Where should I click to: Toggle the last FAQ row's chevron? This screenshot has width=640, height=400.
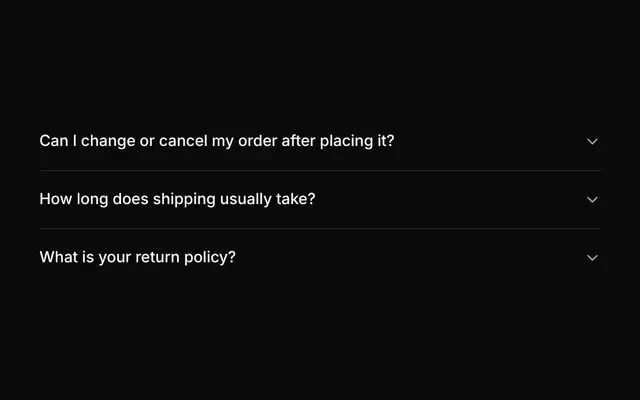592,258
